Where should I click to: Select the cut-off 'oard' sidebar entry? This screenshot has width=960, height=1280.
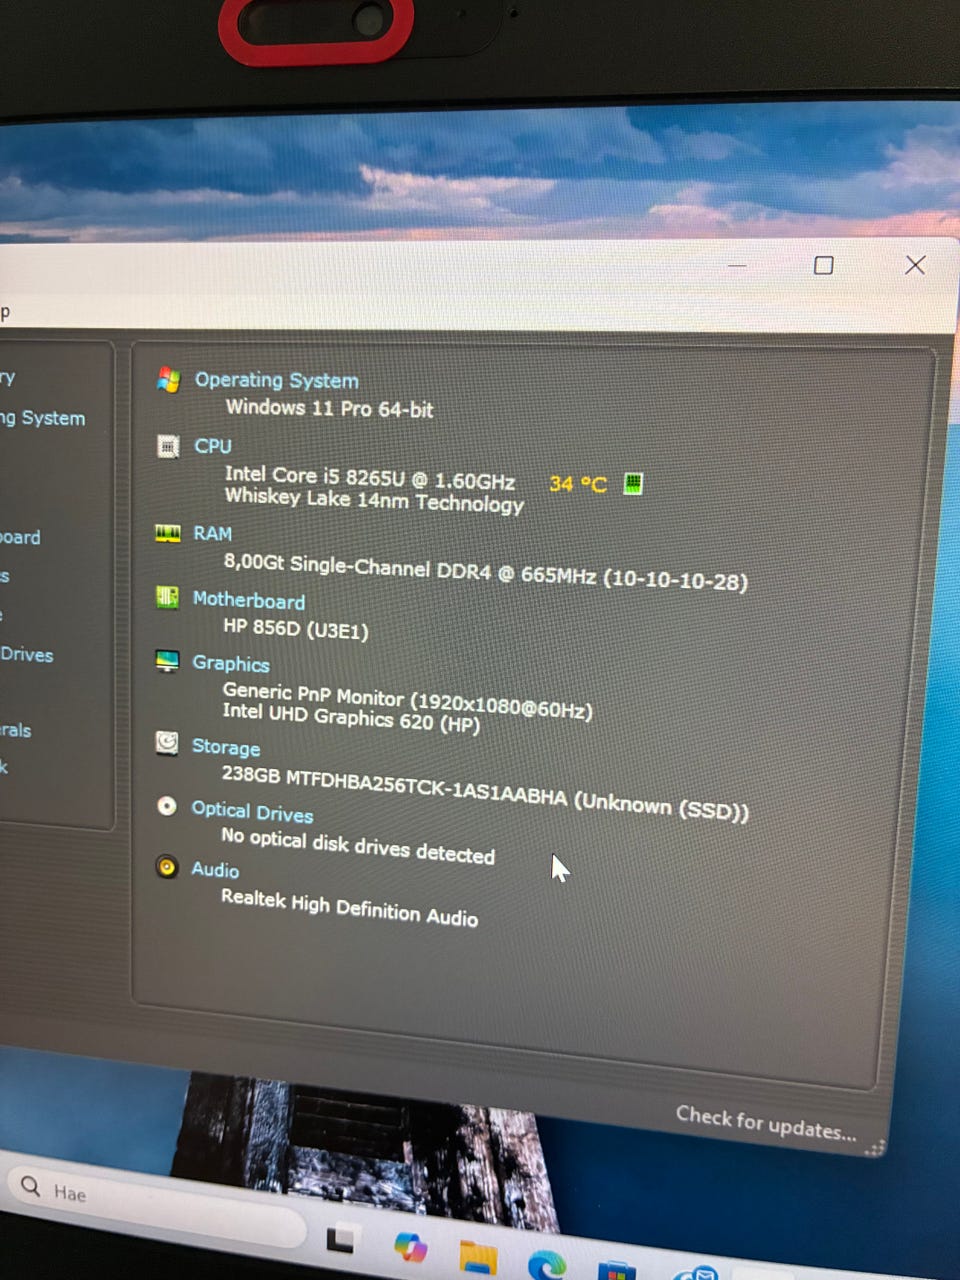click(x=20, y=537)
